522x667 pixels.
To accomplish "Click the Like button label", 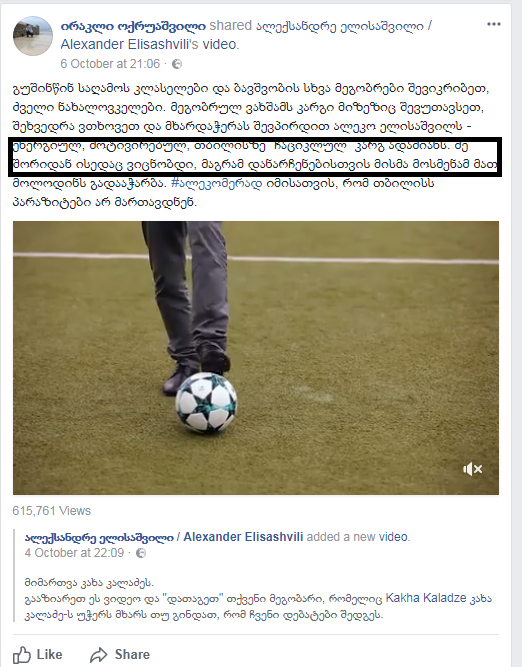I will pyautogui.click(x=49, y=655).
